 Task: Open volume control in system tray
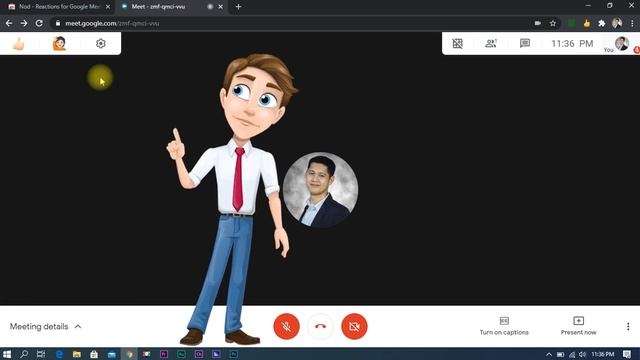(582, 354)
